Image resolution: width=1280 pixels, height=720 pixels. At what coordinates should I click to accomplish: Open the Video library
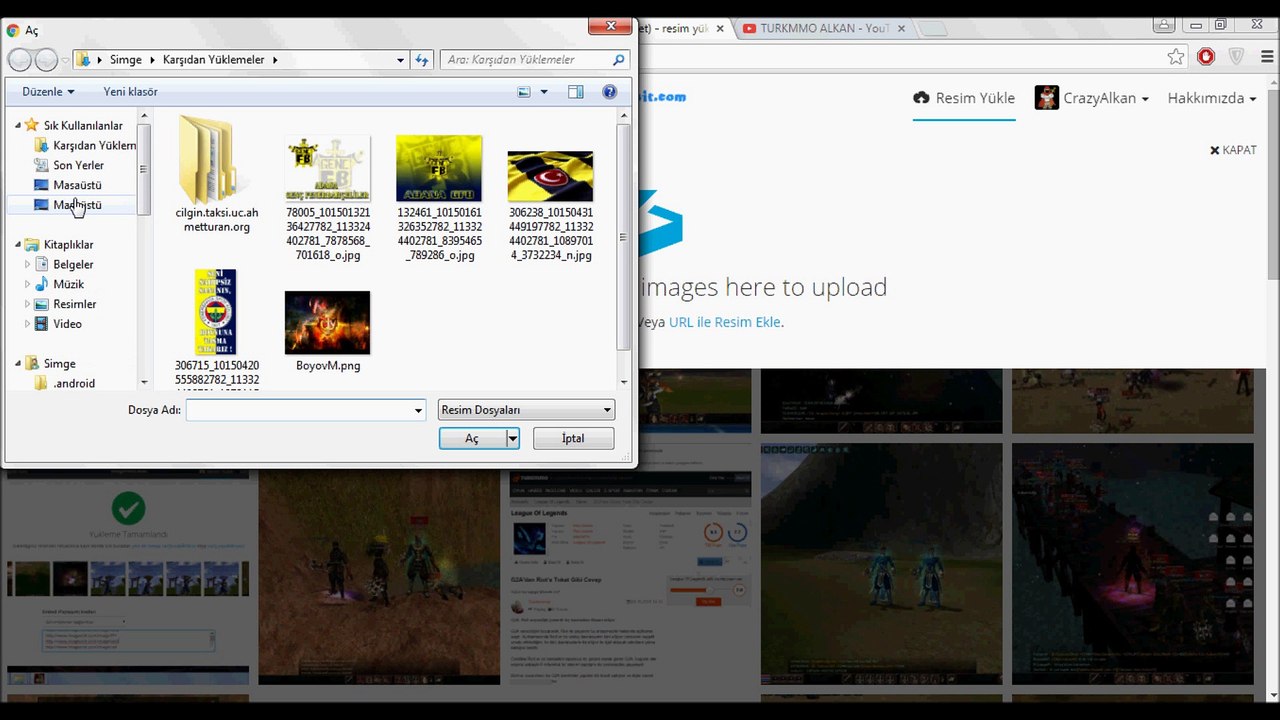click(x=67, y=324)
